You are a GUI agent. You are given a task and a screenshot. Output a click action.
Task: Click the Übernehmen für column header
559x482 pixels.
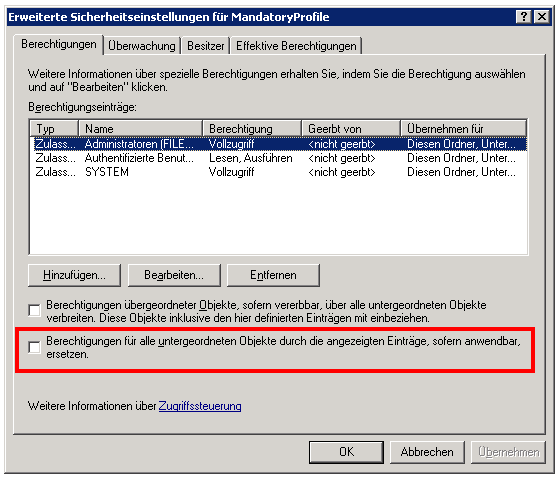pos(463,128)
